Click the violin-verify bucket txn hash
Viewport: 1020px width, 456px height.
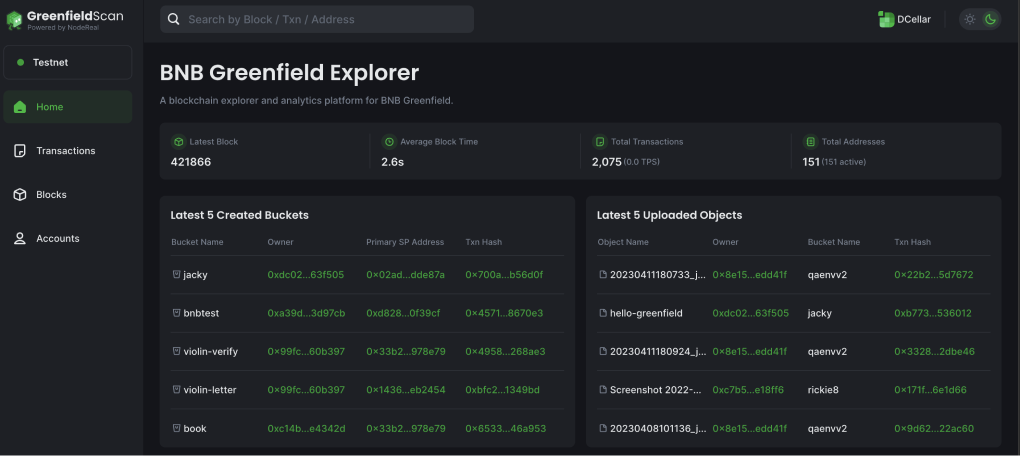click(504, 351)
